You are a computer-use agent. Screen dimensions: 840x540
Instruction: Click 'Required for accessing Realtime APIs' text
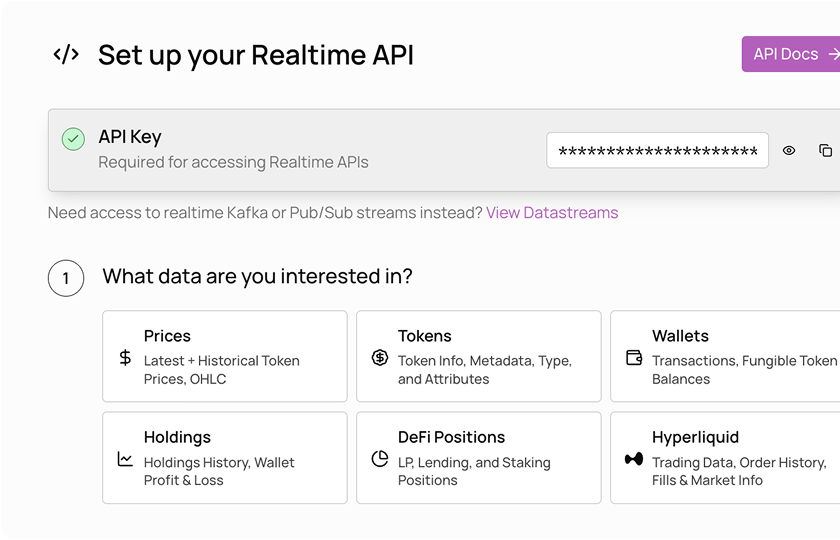point(233,162)
